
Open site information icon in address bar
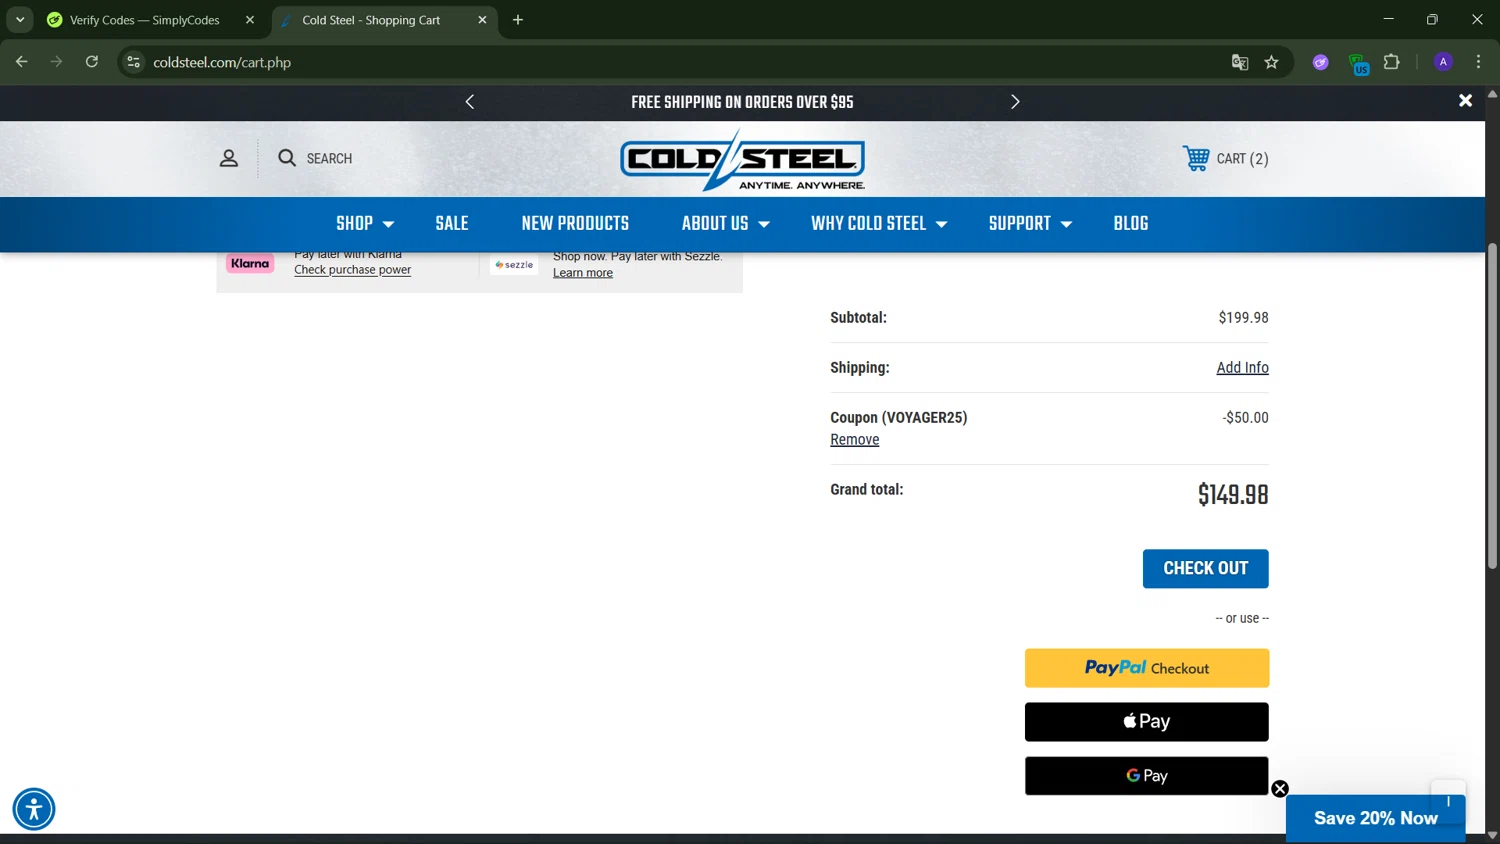tap(133, 62)
